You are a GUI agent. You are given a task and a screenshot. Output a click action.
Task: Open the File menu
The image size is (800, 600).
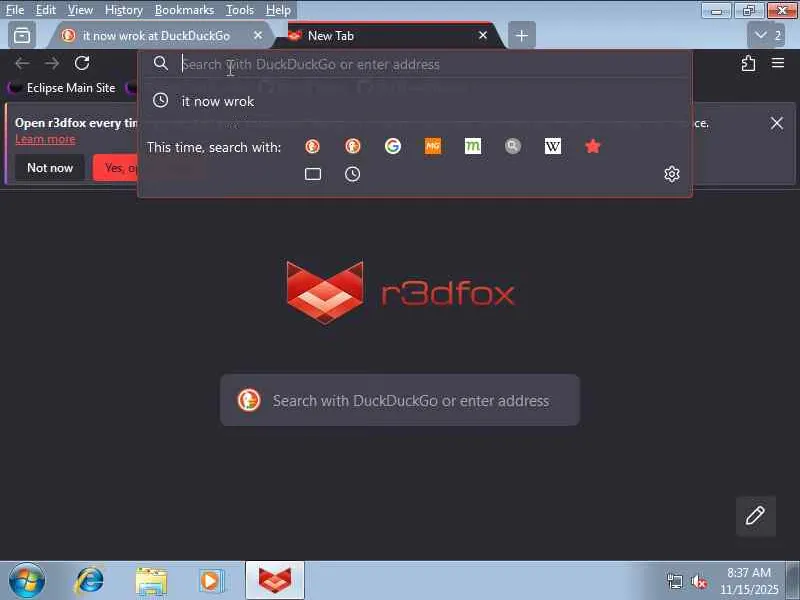(x=15, y=10)
